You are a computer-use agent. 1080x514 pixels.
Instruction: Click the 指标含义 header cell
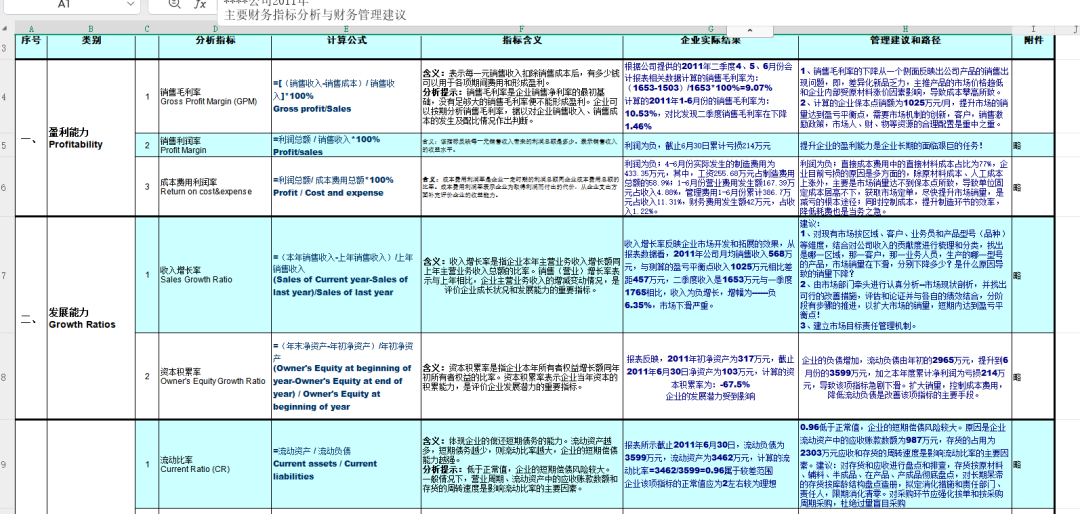pyautogui.click(x=521, y=47)
